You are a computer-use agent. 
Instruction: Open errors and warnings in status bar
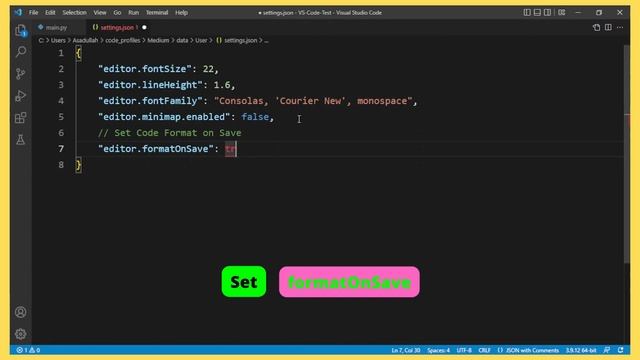tap(28, 350)
